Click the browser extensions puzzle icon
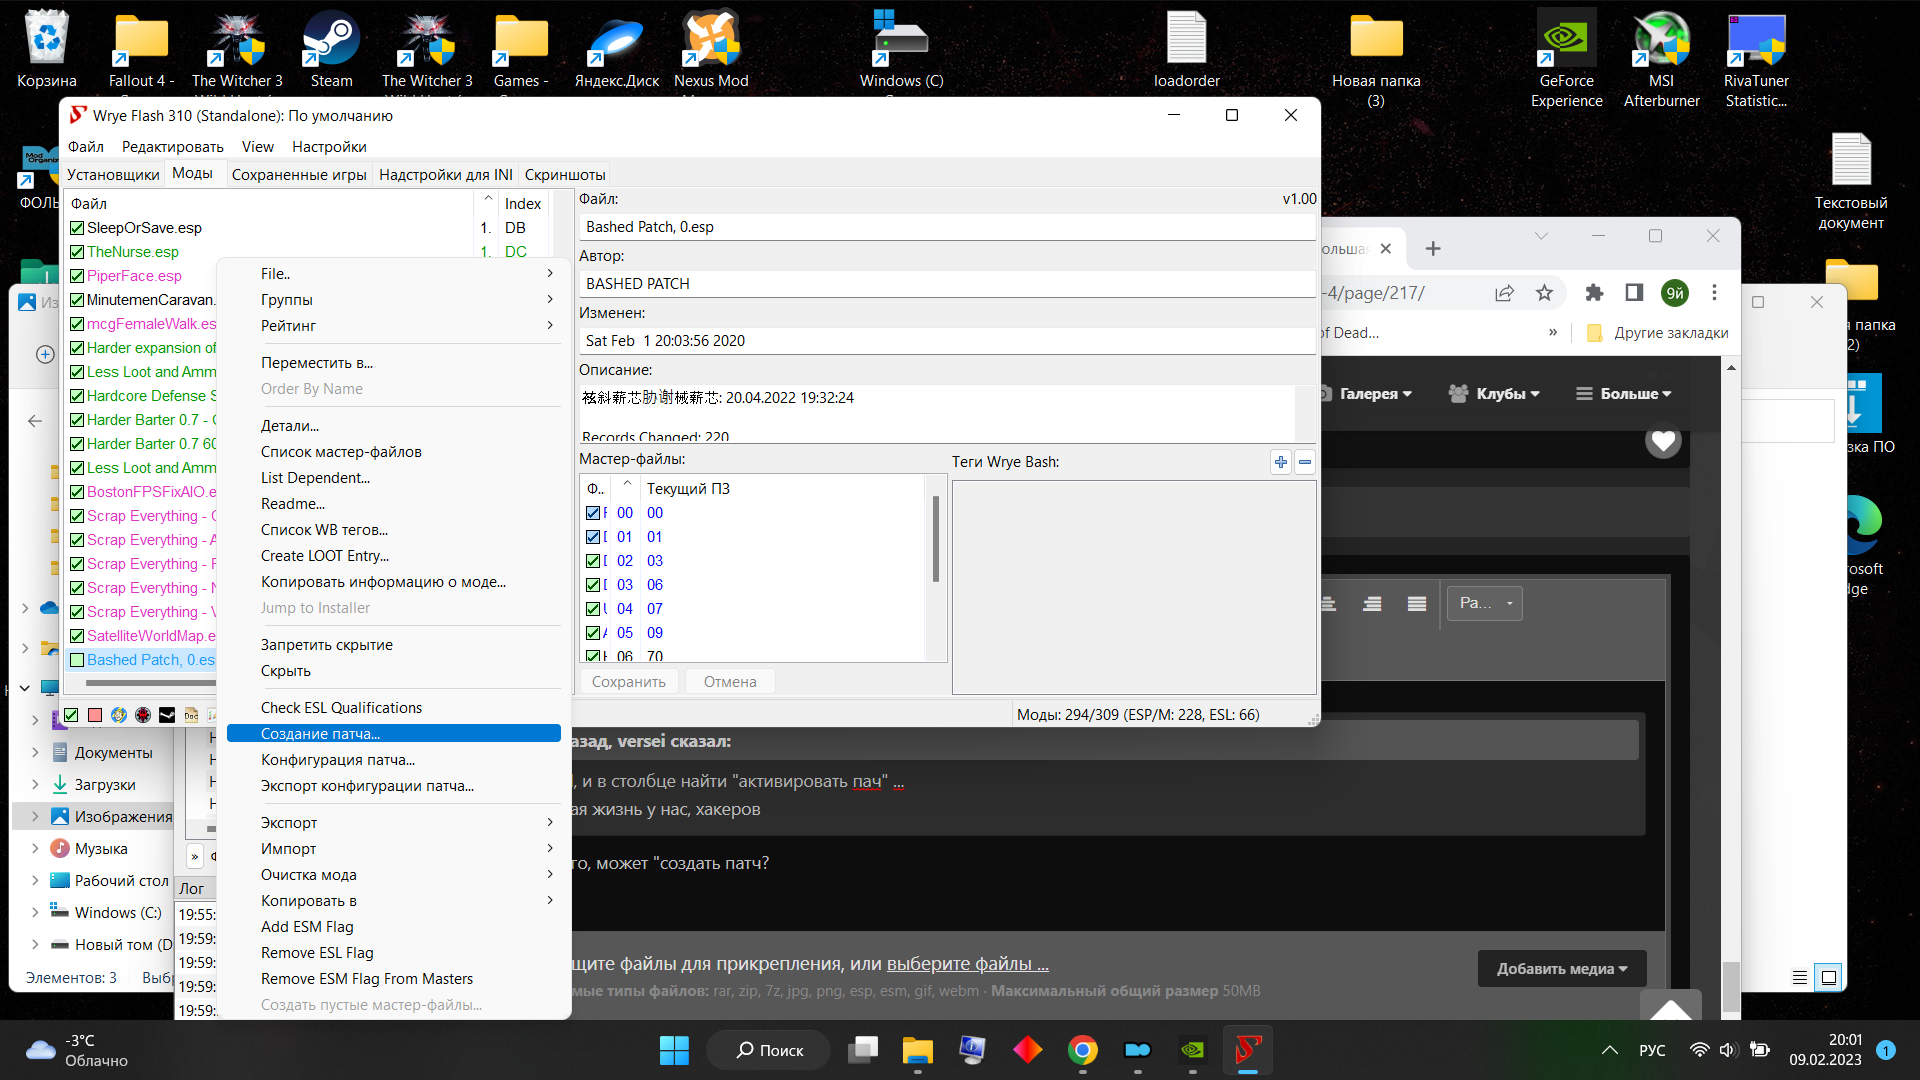1920x1080 pixels. [x=1594, y=293]
